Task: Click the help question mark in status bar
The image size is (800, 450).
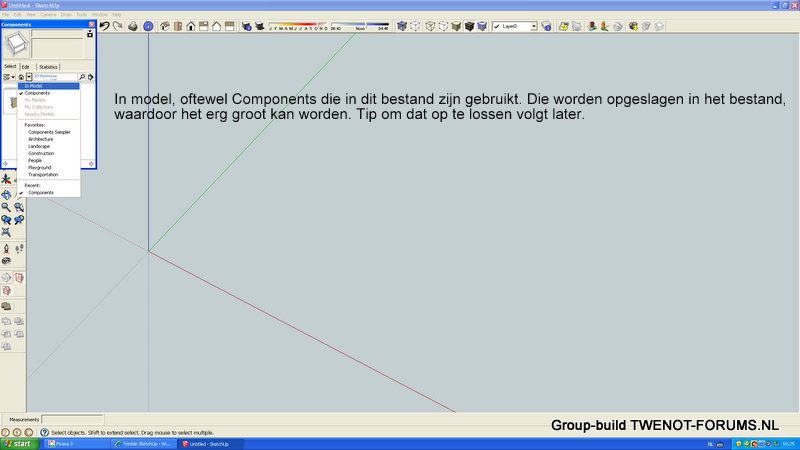Action: 44,432
